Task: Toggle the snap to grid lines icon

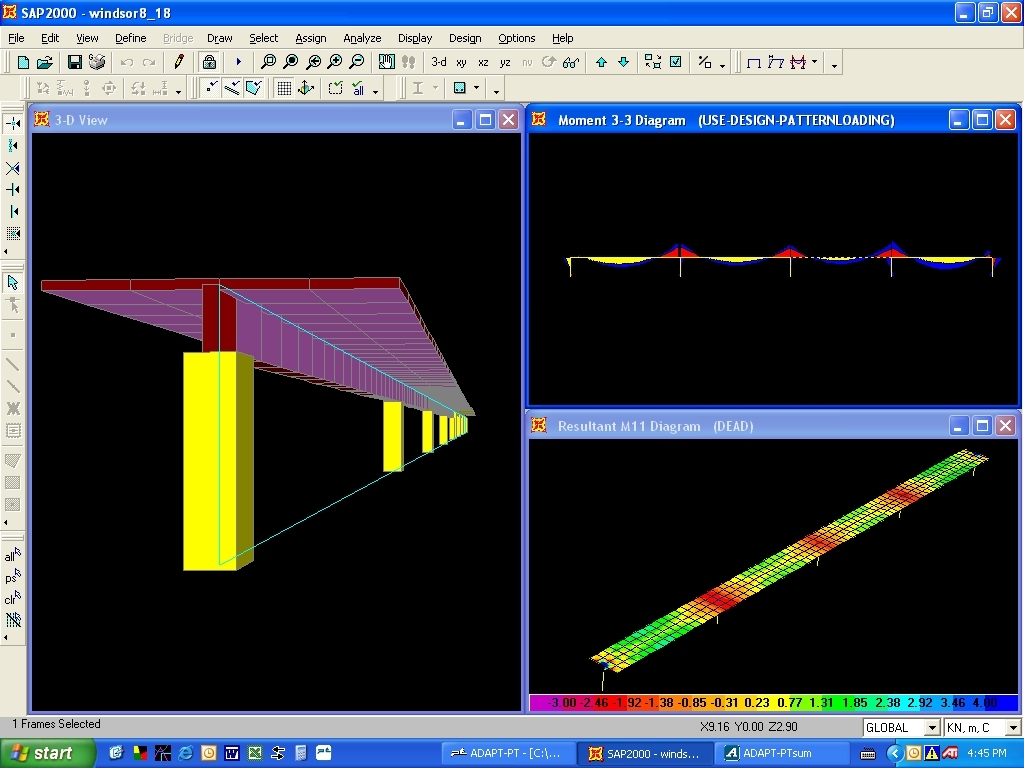Action: (284, 88)
